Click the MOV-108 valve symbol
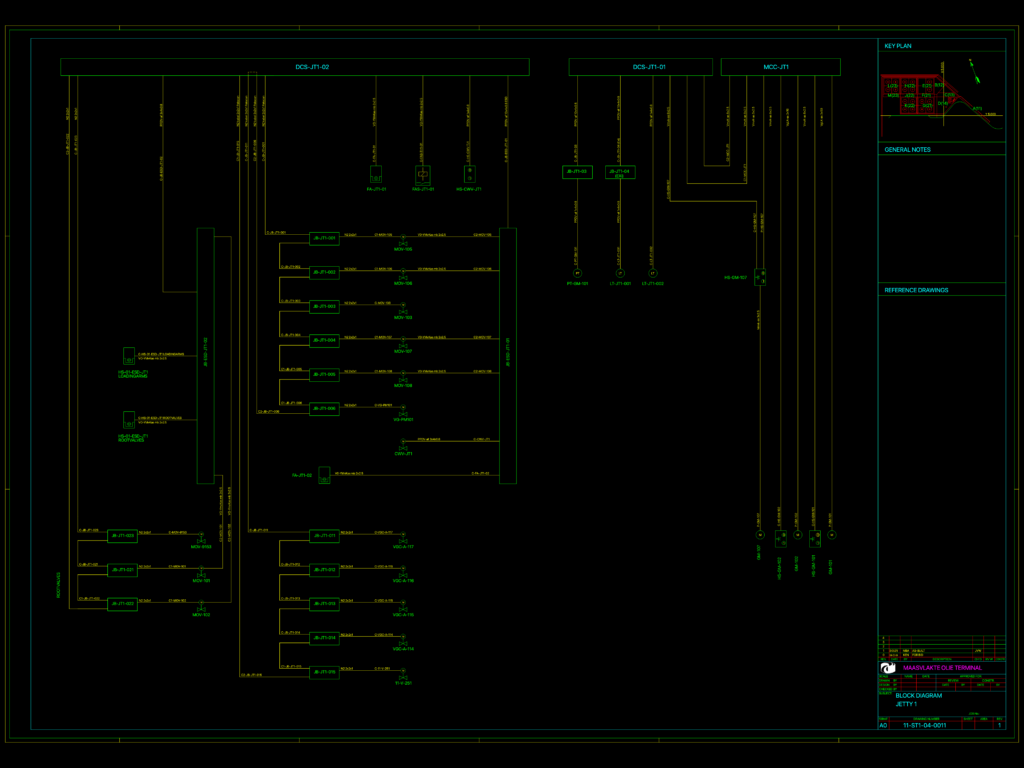This screenshot has height=768, width=1024. coord(403,376)
